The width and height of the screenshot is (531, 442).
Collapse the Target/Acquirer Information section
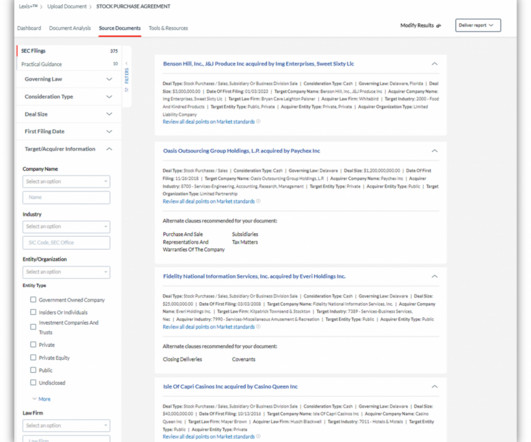[x=109, y=149]
